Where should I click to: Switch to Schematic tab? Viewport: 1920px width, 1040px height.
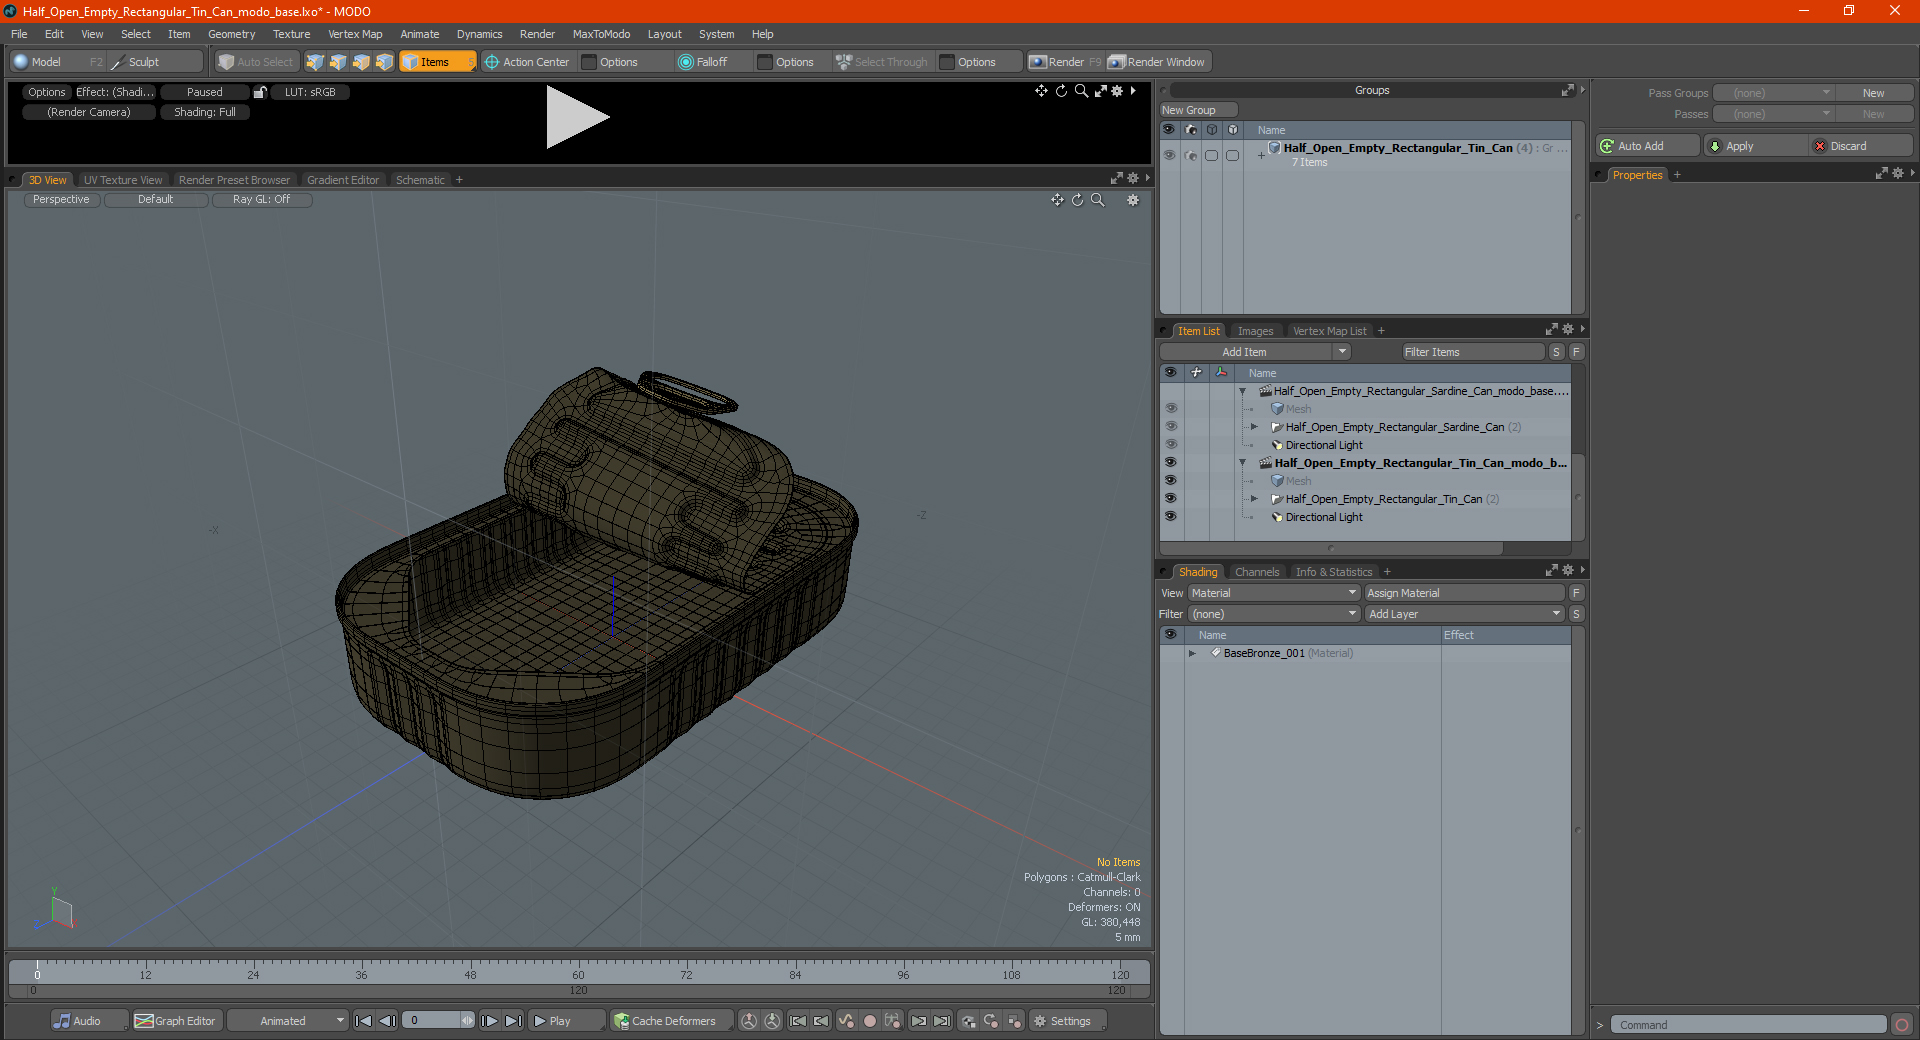pyautogui.click(x=420, y=180)
